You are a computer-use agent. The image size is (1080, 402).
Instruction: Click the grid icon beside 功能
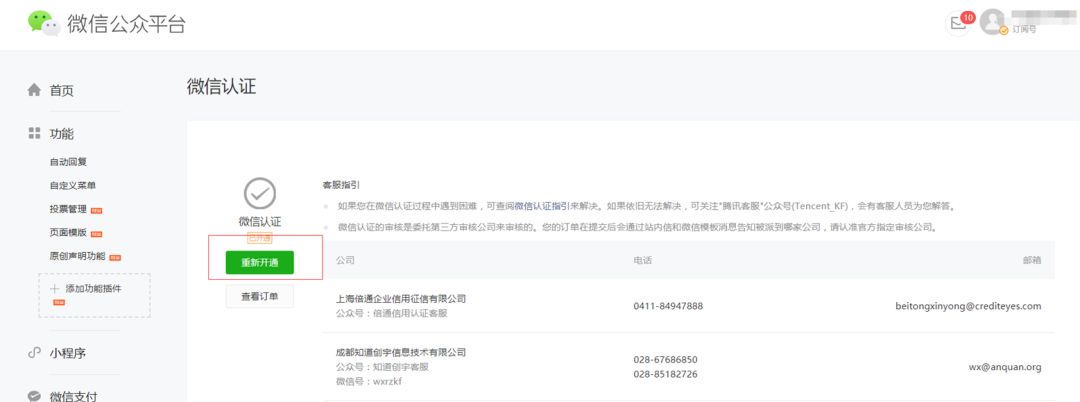[34, 133]
